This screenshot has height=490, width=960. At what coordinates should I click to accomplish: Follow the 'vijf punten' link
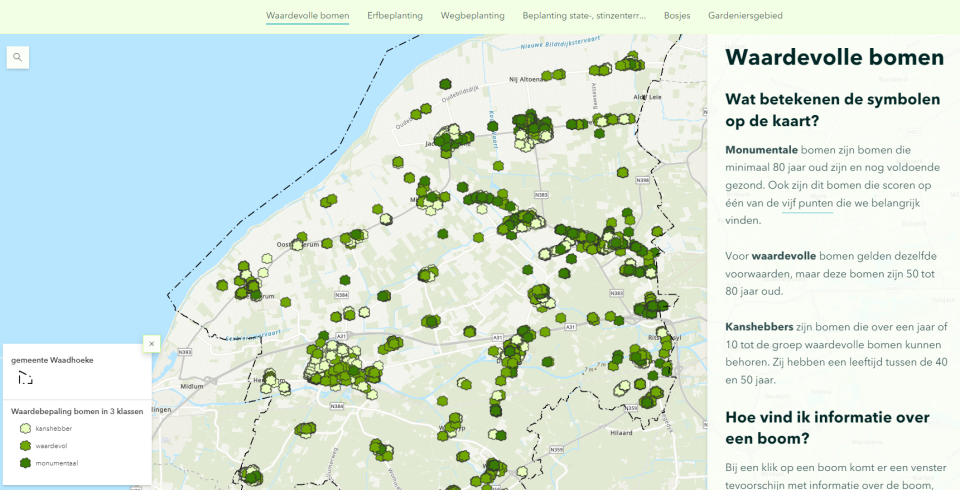pyautogui.click(x=807, y=203)
